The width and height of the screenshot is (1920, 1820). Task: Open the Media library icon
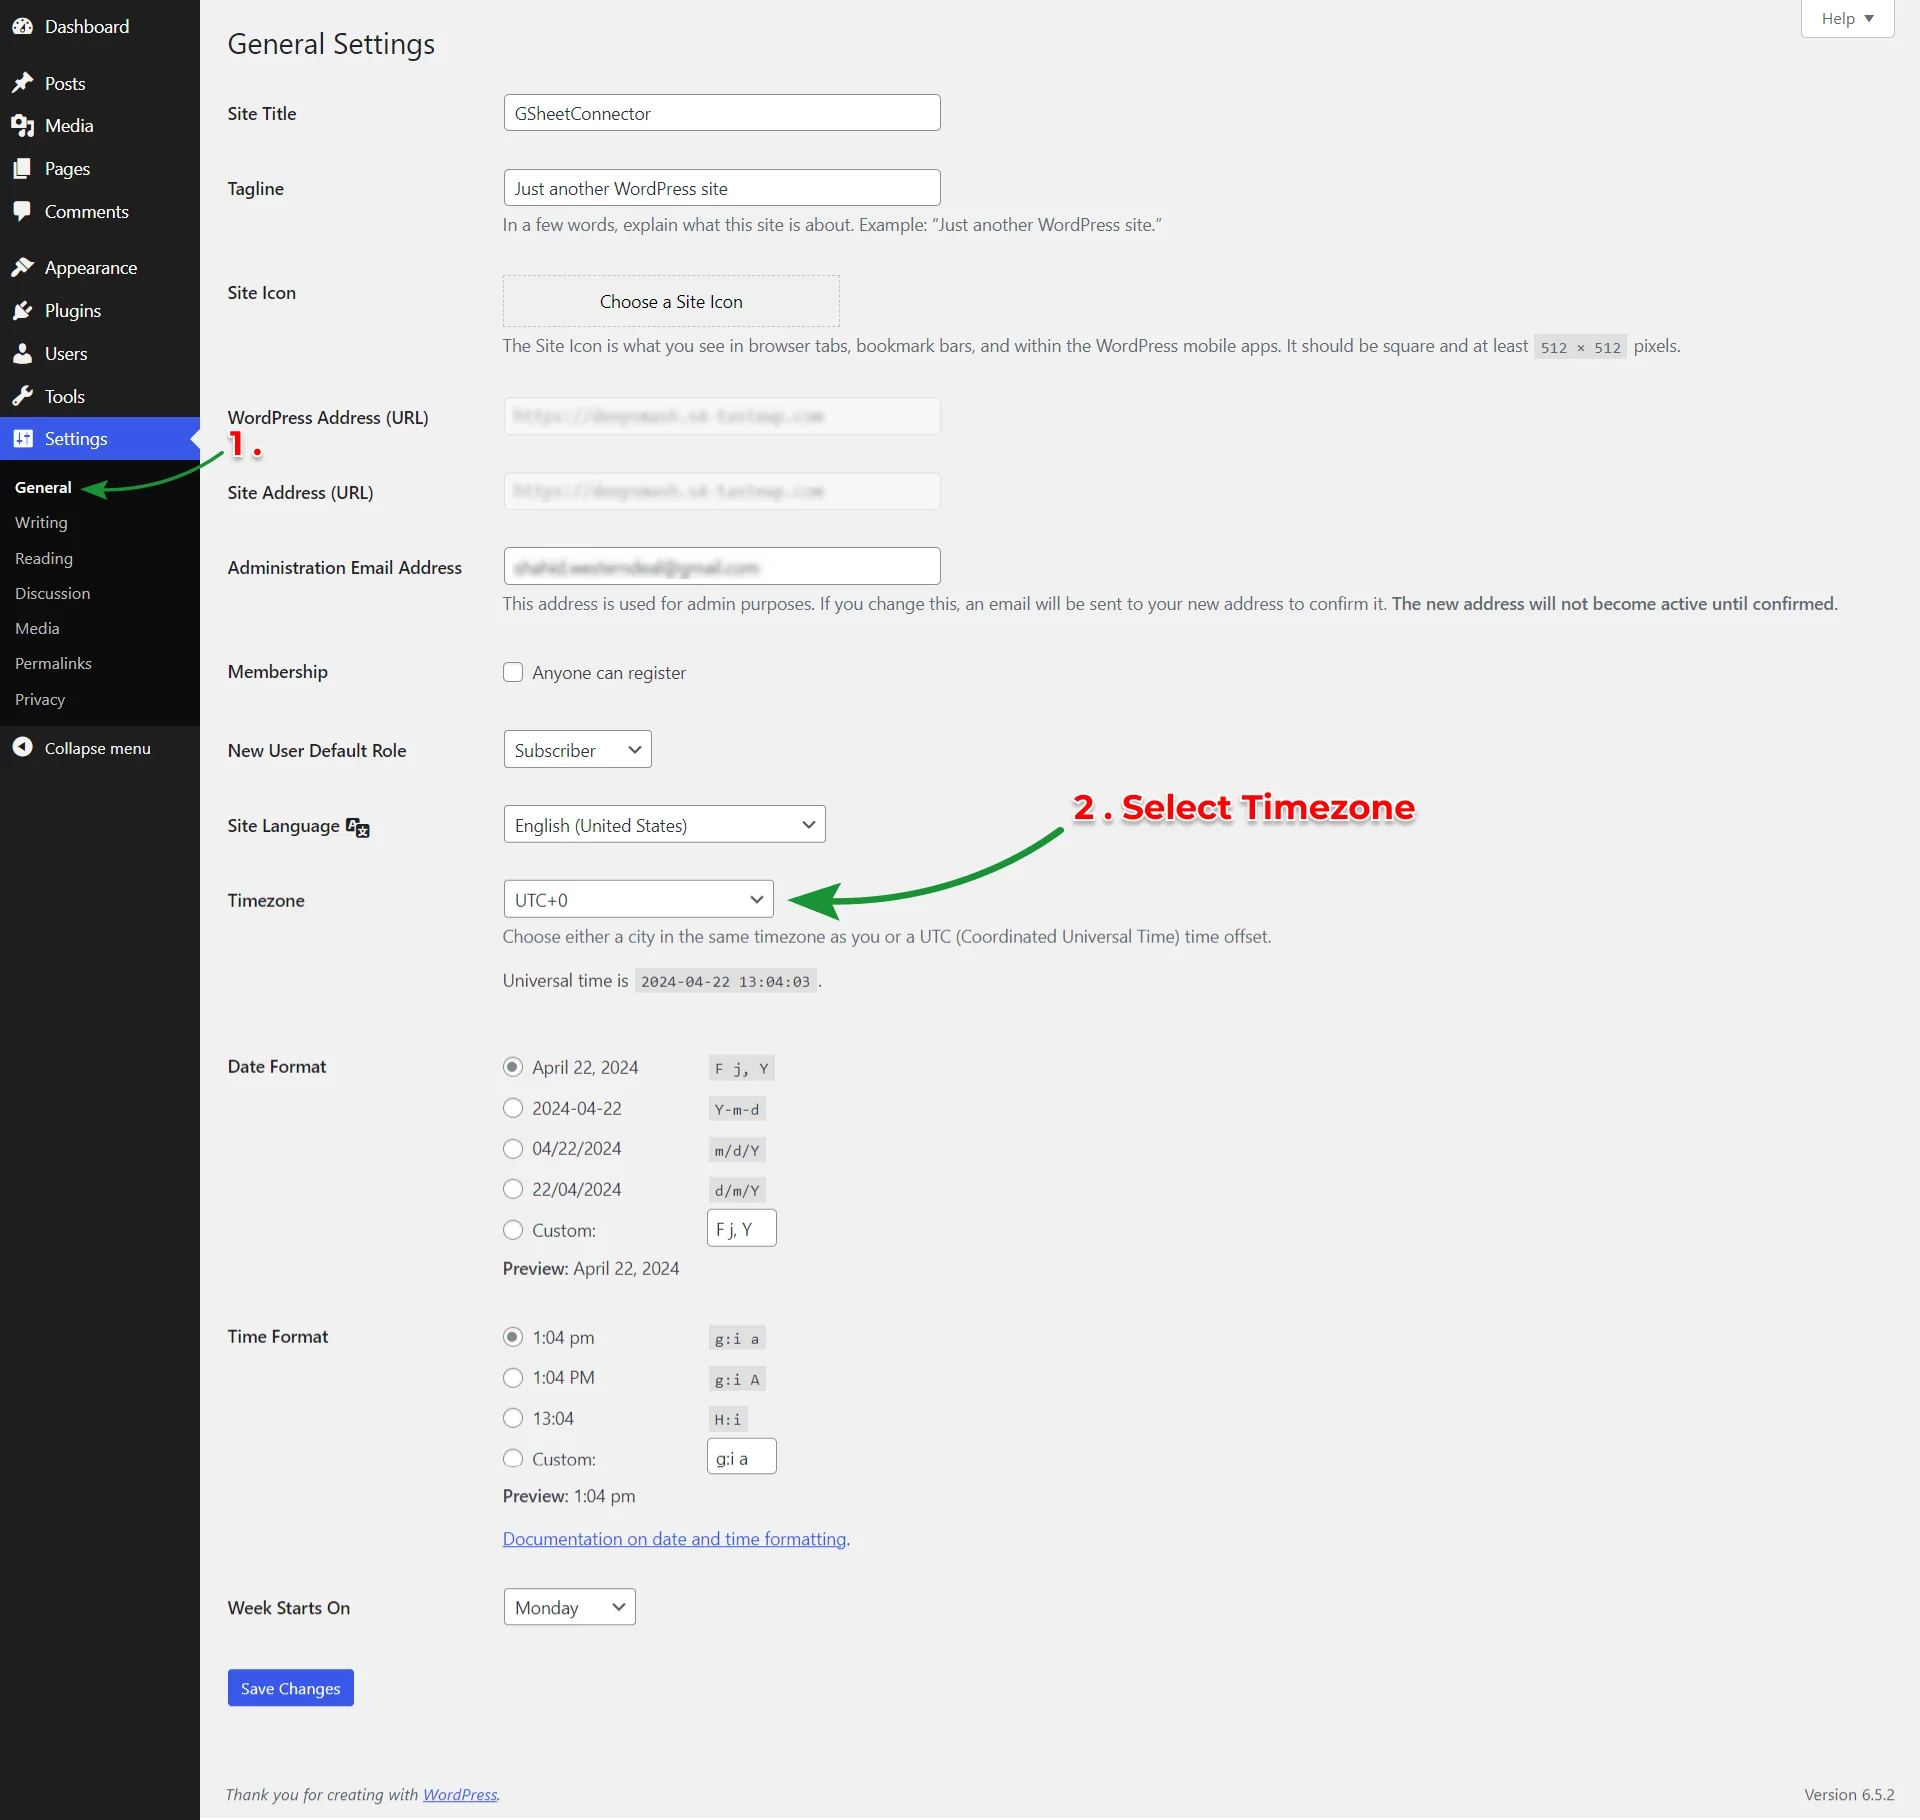click(x=22, y=126)
